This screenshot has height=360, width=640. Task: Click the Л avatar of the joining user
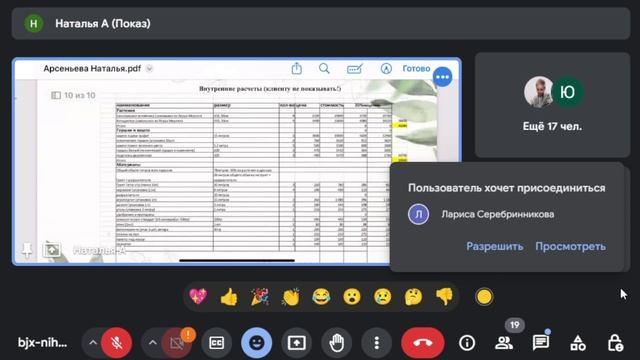[x=418, y=214]
